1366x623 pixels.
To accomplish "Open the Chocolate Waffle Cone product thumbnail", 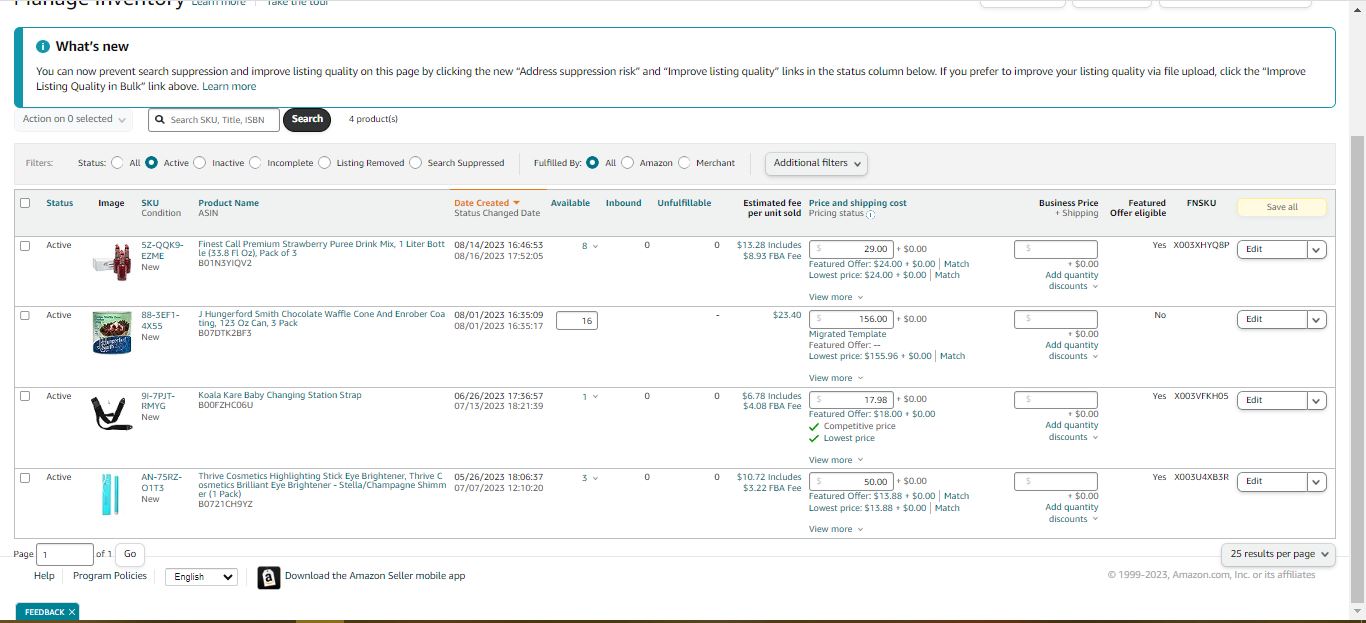I will point(113,332).
